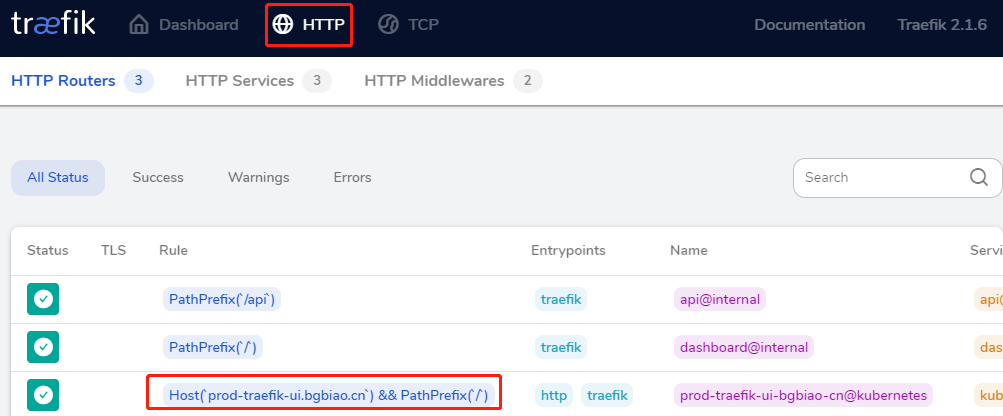Click the HTTP Services count badge 3
The image size is (1003, 416).
click(317, 81)
